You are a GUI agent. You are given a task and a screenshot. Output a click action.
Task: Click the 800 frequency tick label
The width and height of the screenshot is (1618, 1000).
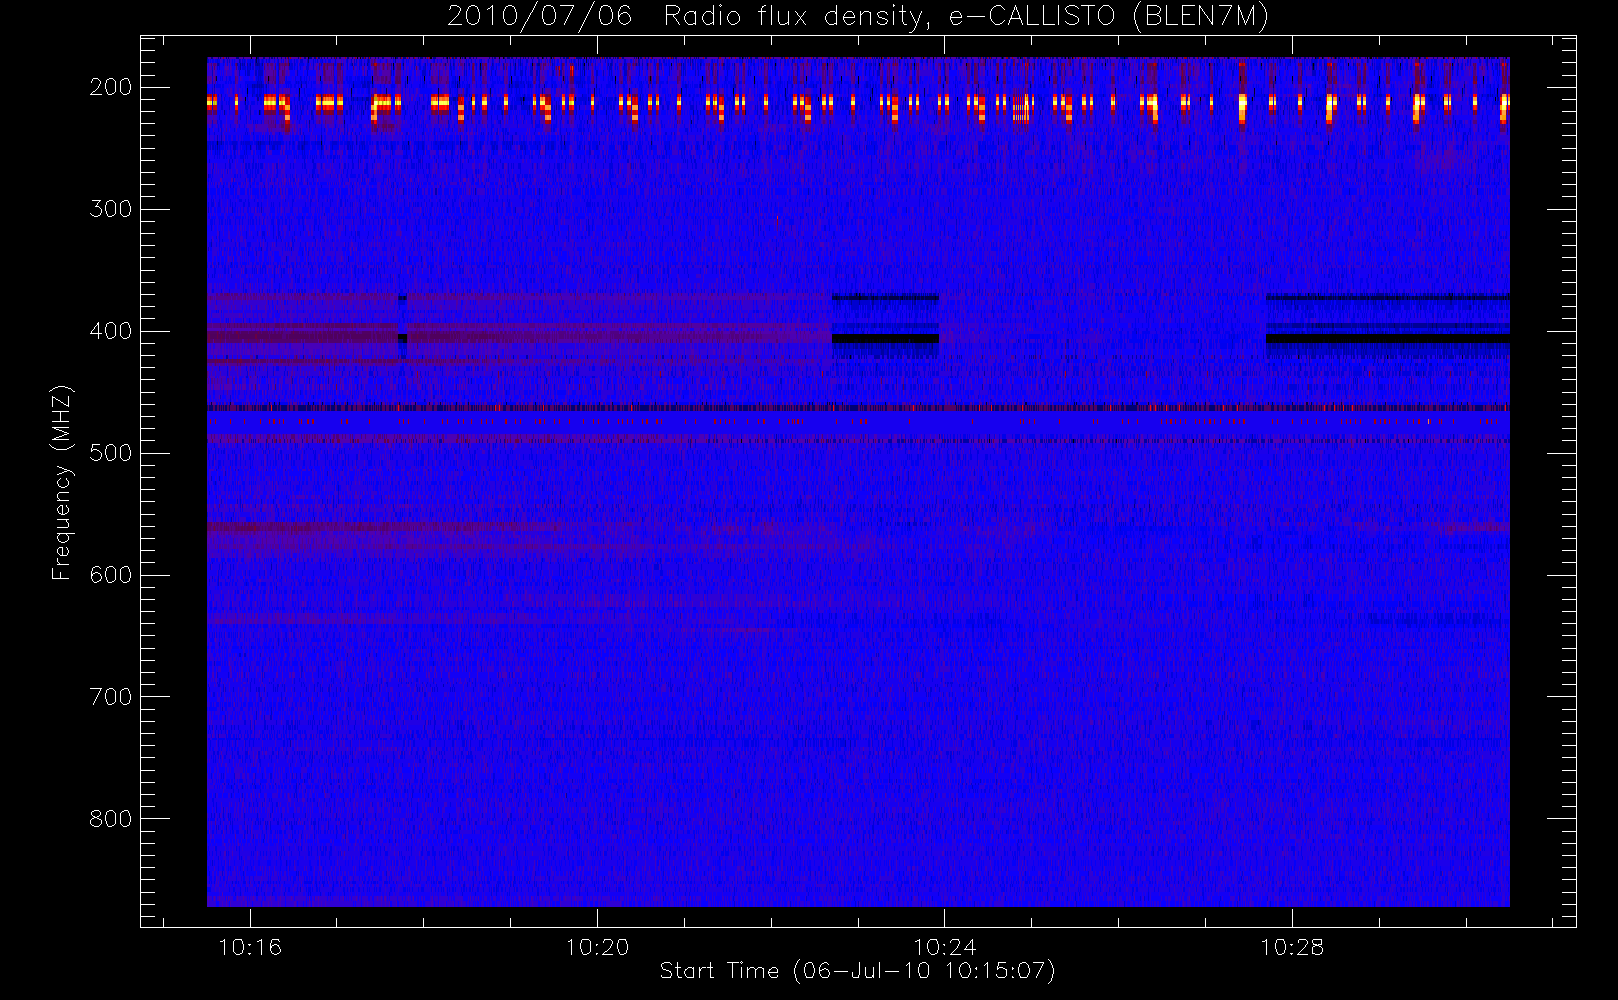tap(110, 819)
